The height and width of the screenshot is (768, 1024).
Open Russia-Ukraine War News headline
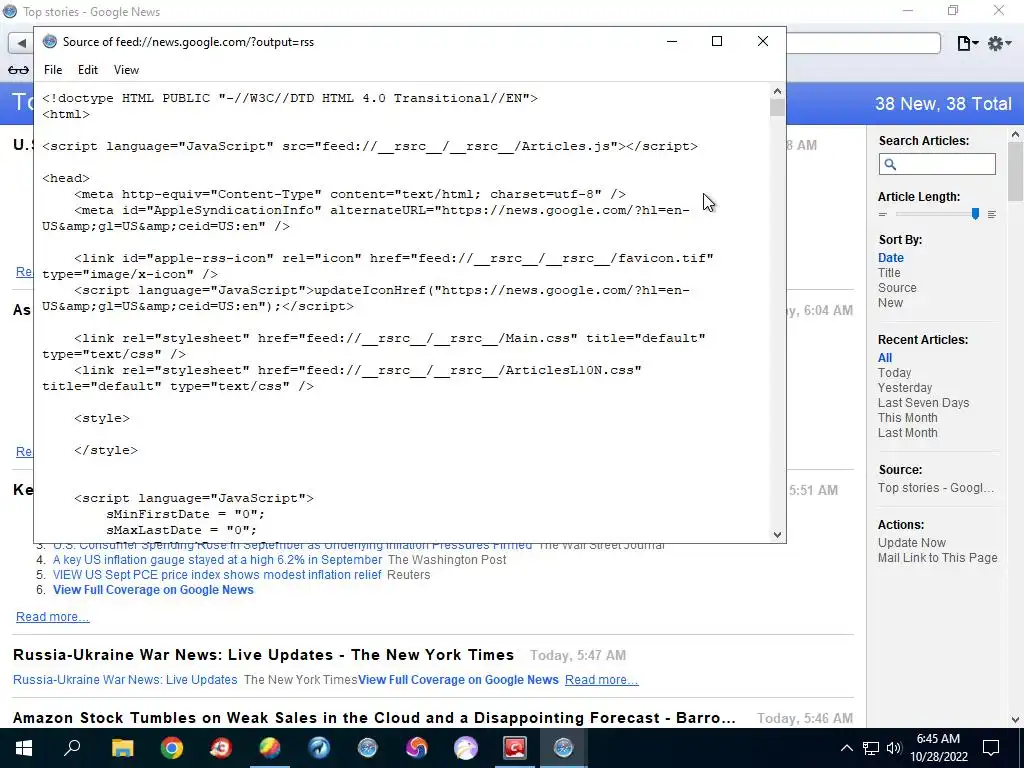[263, 655]
